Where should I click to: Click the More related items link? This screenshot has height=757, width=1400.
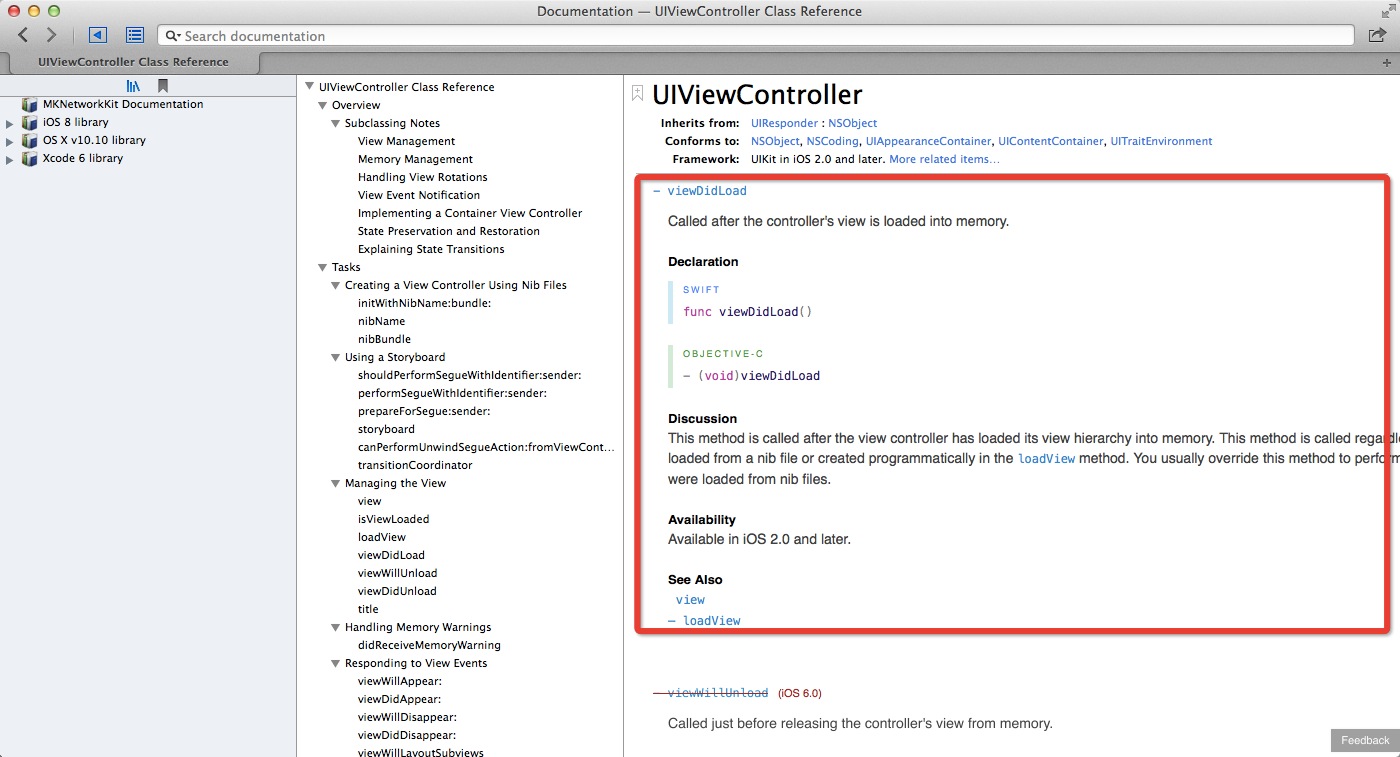[x=944, y=159]
